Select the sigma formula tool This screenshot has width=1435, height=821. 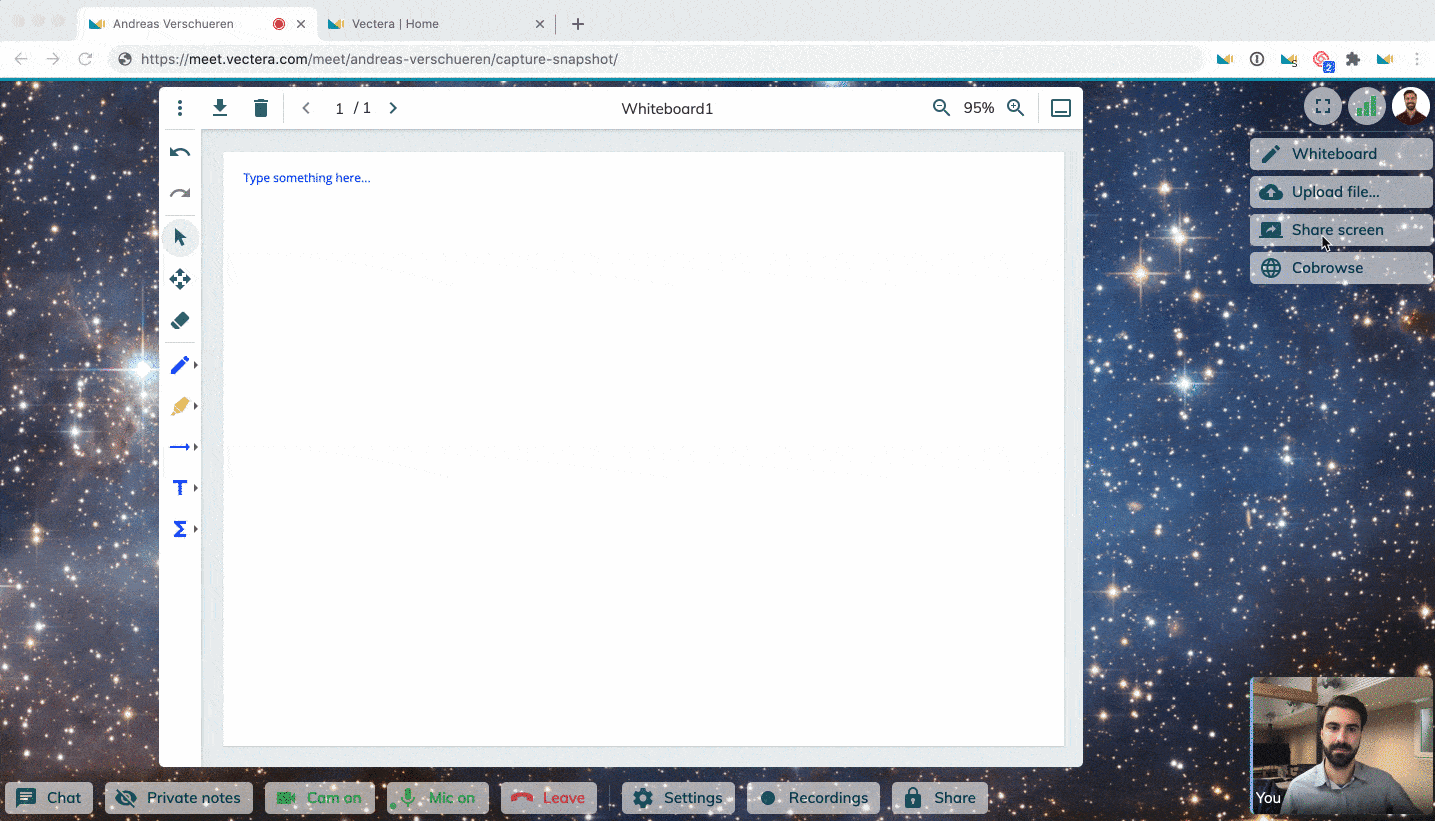click(x=179, y=529)
